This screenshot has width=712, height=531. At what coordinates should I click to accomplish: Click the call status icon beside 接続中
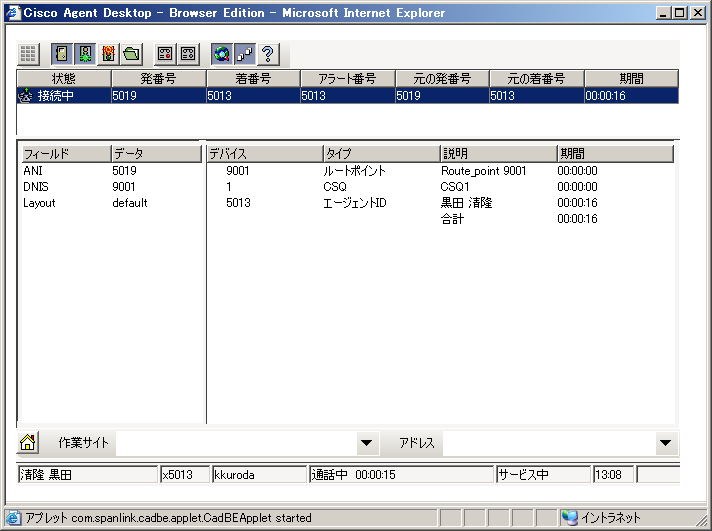click(x=25, y=96)
